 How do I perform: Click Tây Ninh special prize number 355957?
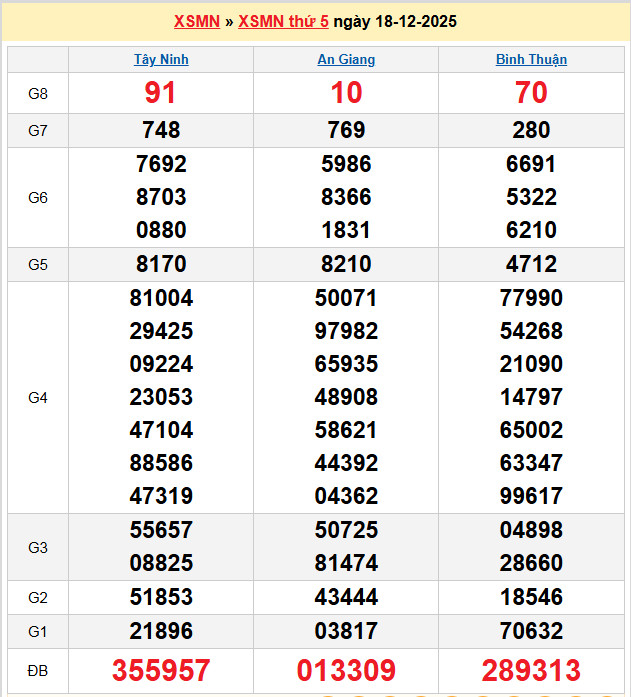click(x=161, y=670)
